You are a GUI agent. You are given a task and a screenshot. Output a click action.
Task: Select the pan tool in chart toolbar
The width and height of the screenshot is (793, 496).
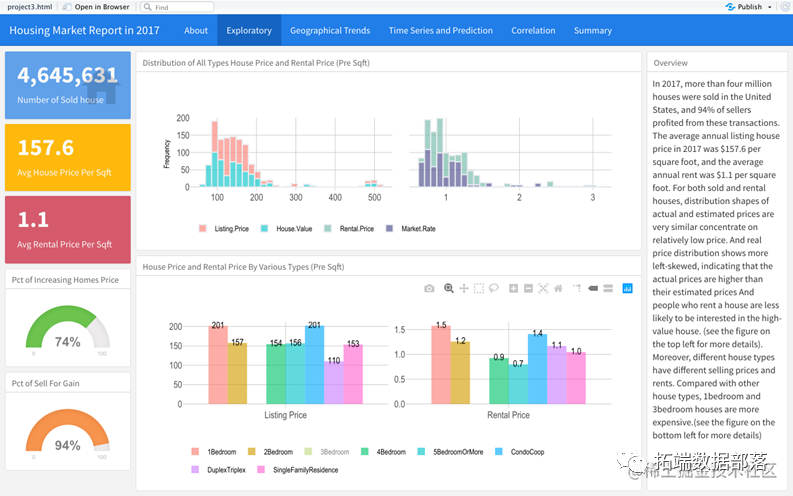[x=464, y=288]
